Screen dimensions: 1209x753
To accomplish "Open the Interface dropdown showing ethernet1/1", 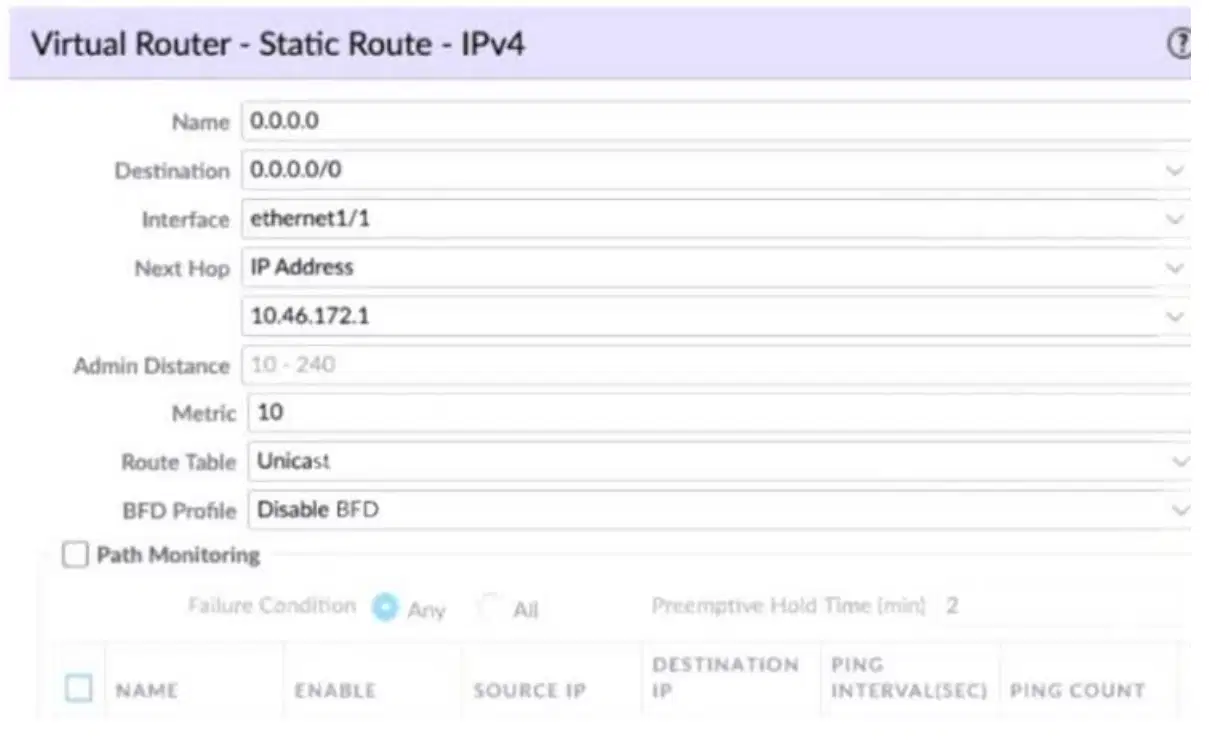I will click(x=716, y=219).
